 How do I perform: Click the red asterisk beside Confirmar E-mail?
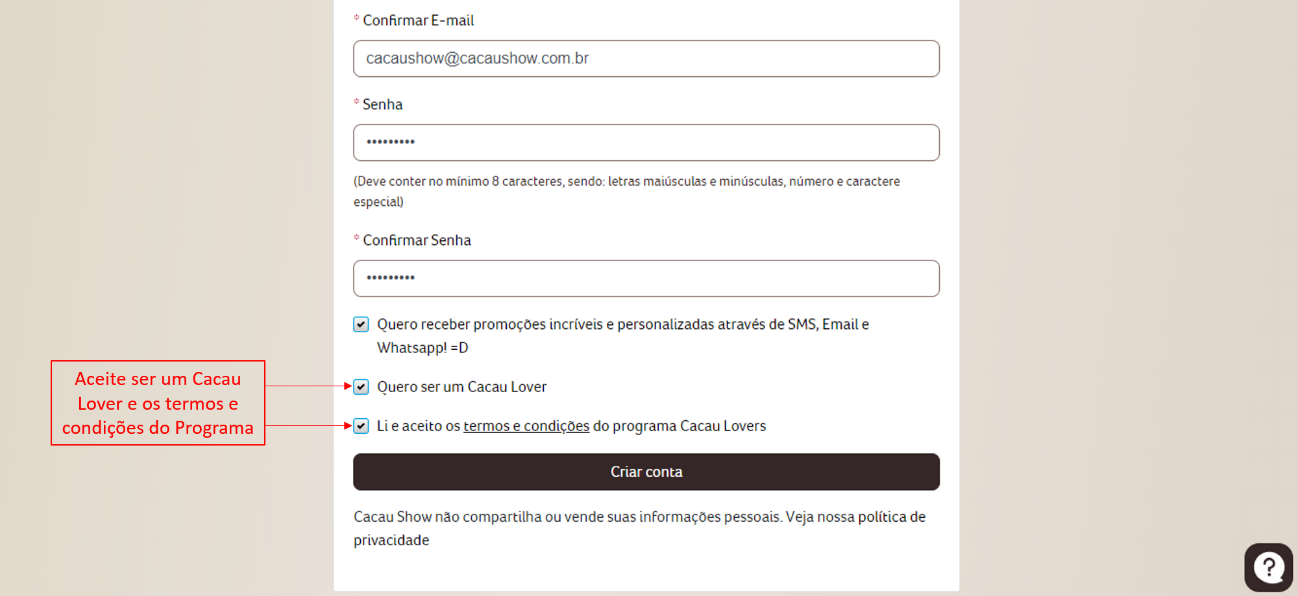coord(356,19)
